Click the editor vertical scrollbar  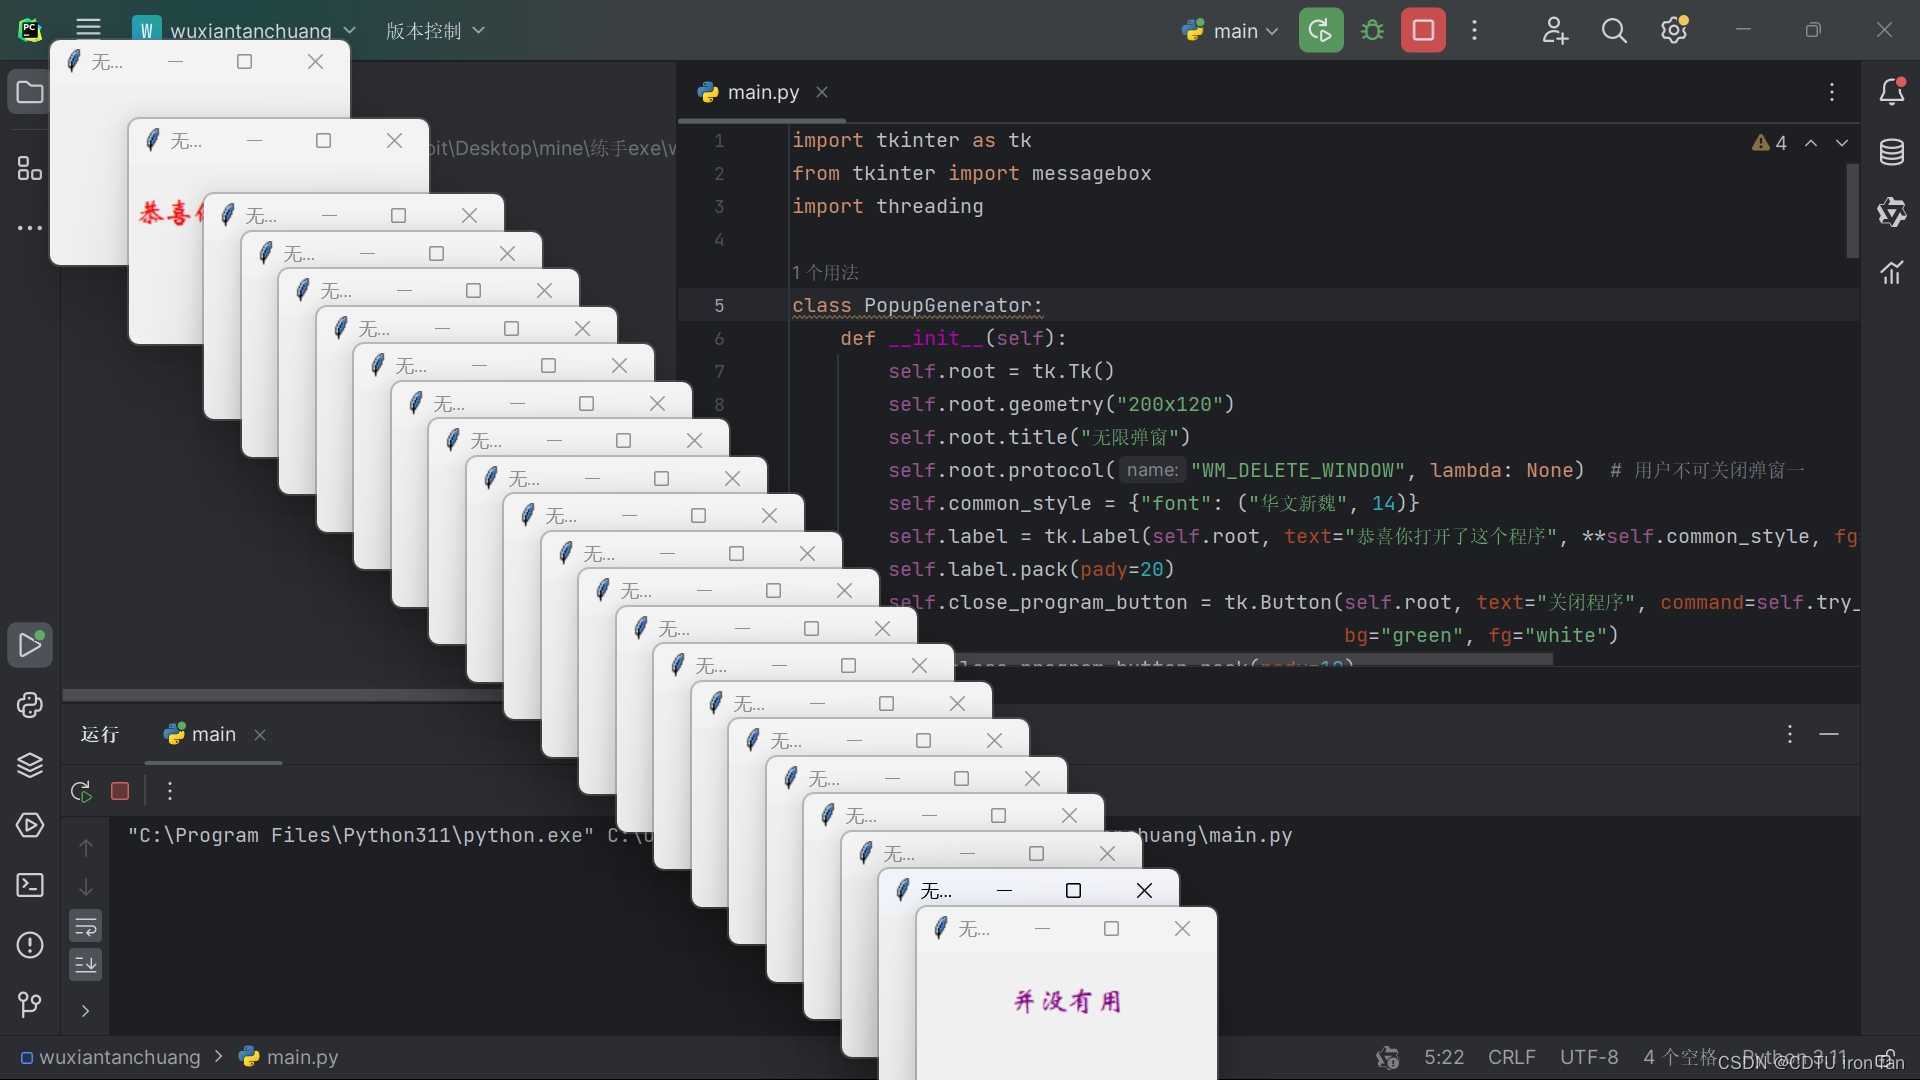[x=1851, y=210]
